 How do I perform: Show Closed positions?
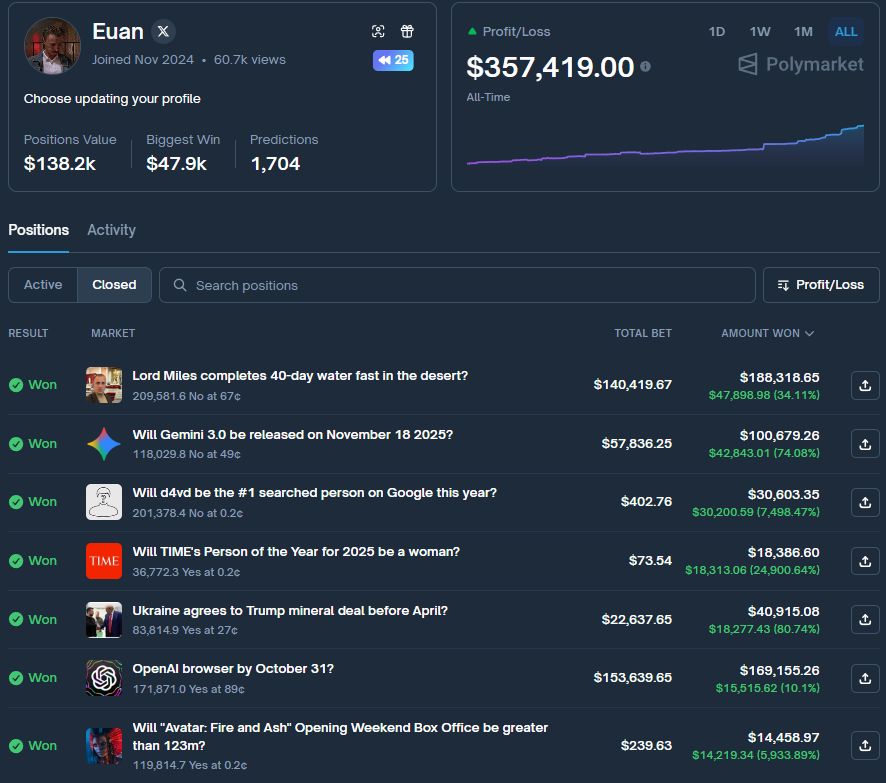click(114, 285)
